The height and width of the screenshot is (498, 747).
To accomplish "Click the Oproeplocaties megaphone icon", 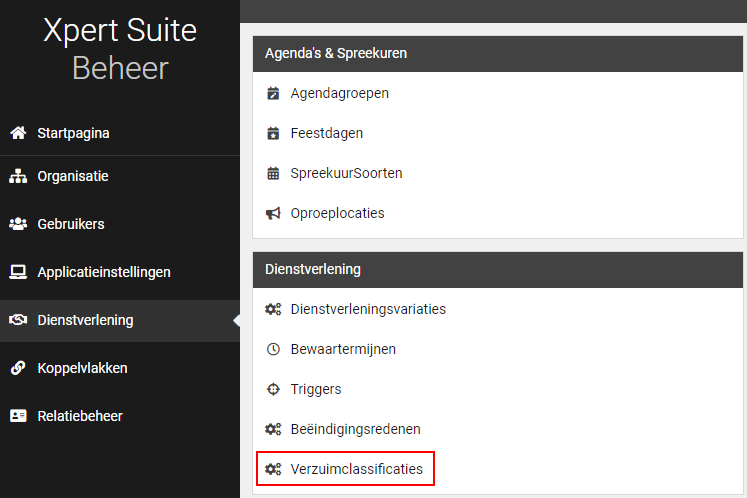I will tap(273, 213).
